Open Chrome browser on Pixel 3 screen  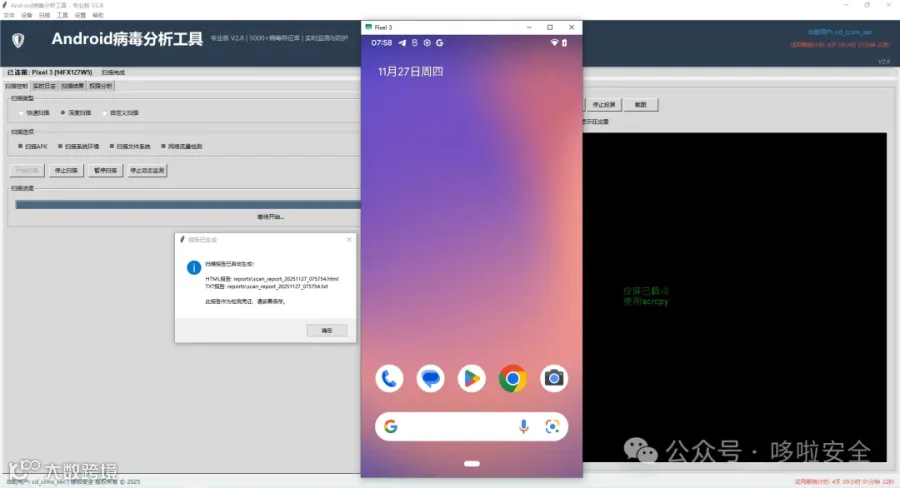click(513, 379)
